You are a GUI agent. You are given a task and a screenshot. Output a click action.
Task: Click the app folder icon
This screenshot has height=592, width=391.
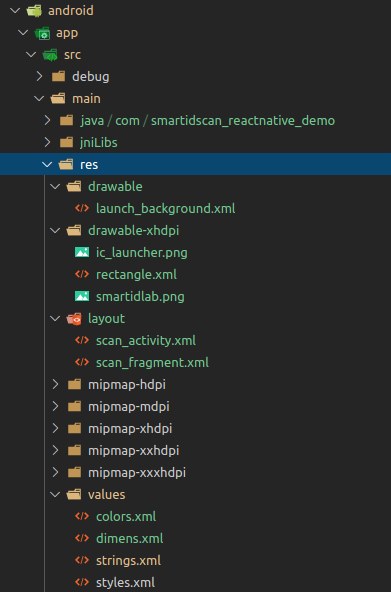[42, 33]
